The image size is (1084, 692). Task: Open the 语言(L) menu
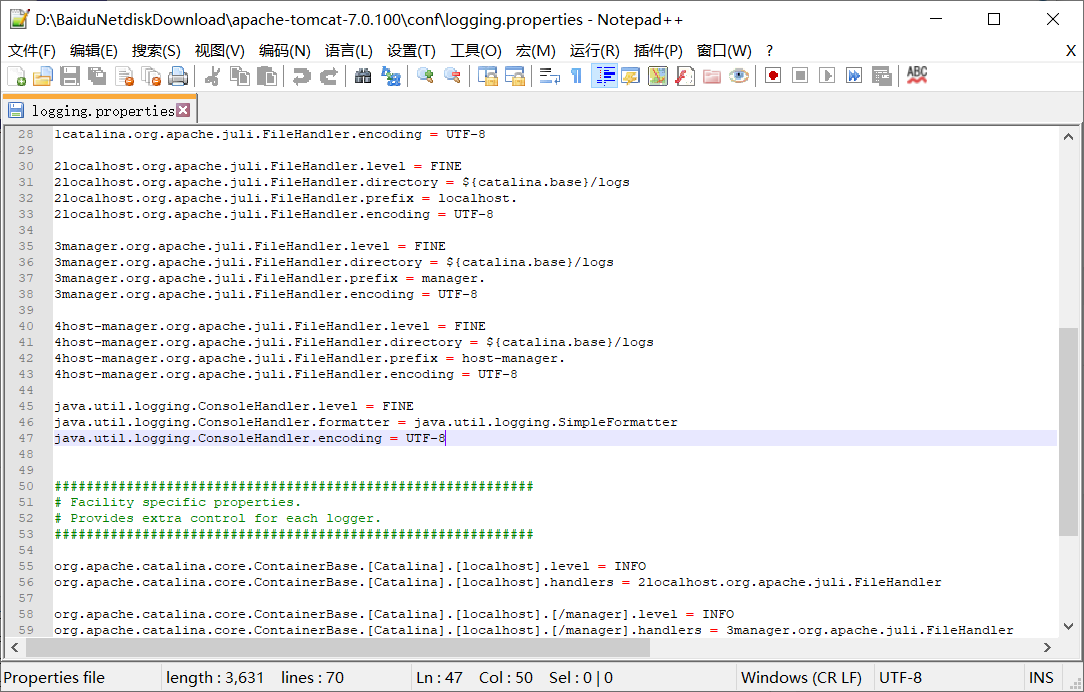349,50
